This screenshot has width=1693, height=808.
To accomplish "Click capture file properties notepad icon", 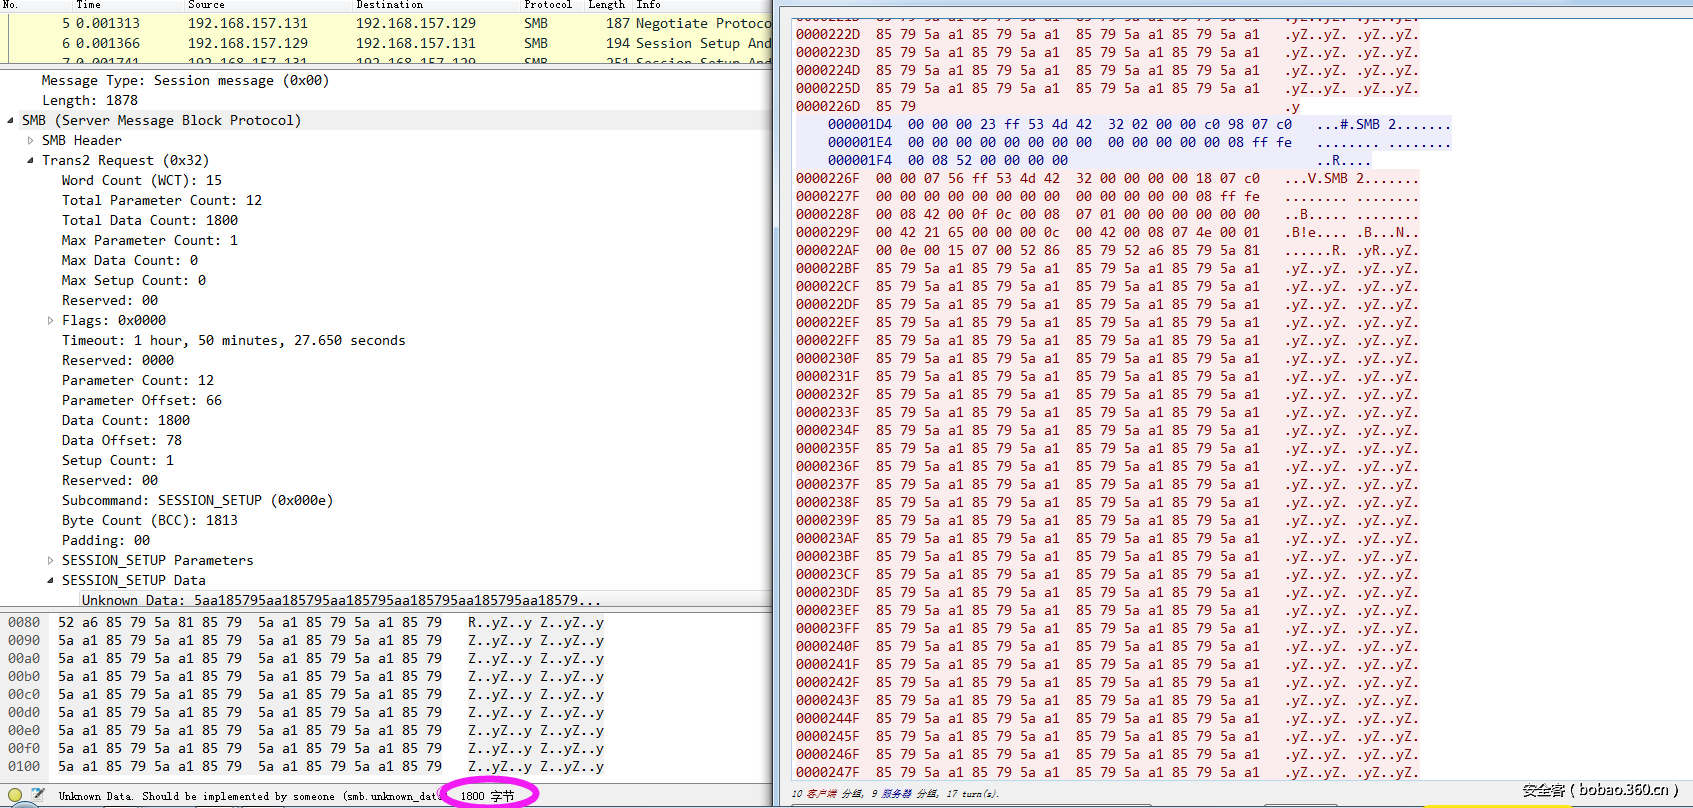I will pos(38,796).
